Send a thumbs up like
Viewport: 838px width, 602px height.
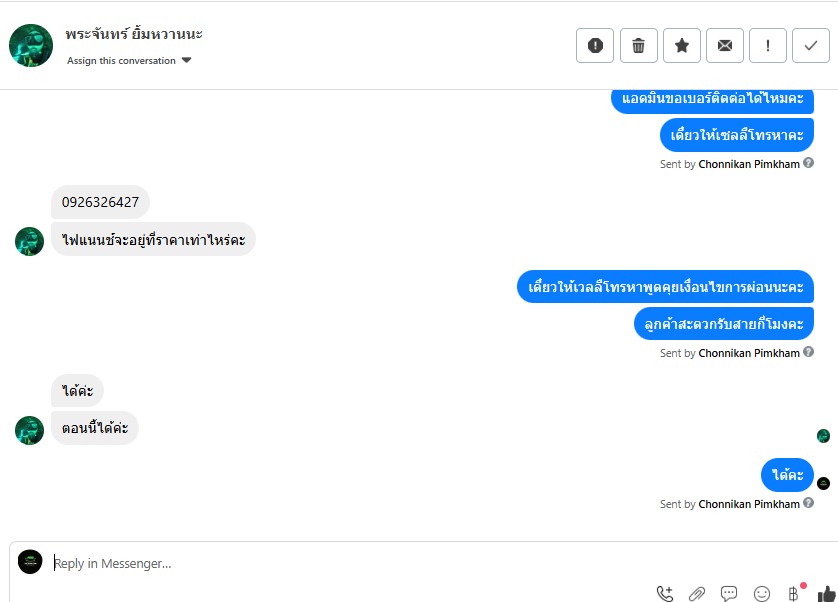click(x=827, y=593)
